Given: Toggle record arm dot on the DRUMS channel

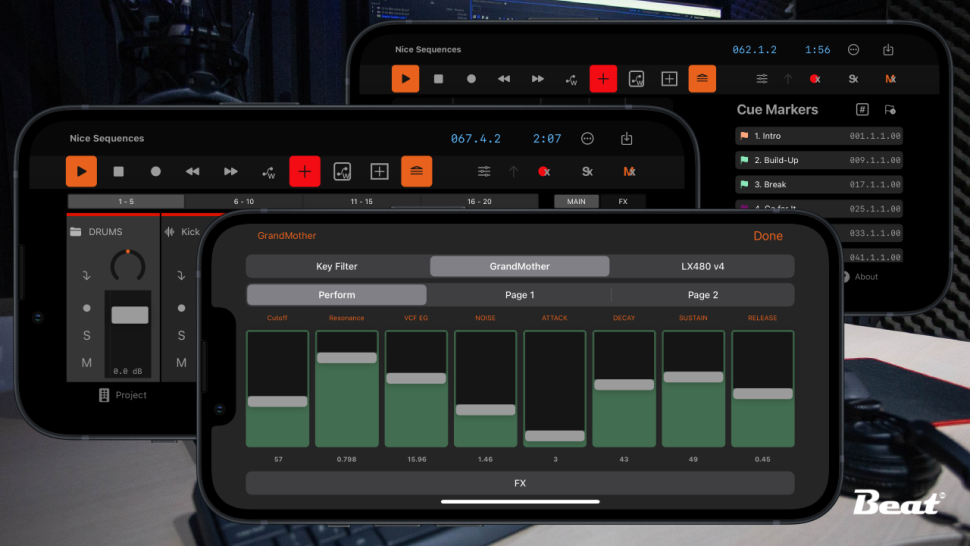Looking at the screenshot, I should (87, 308).
